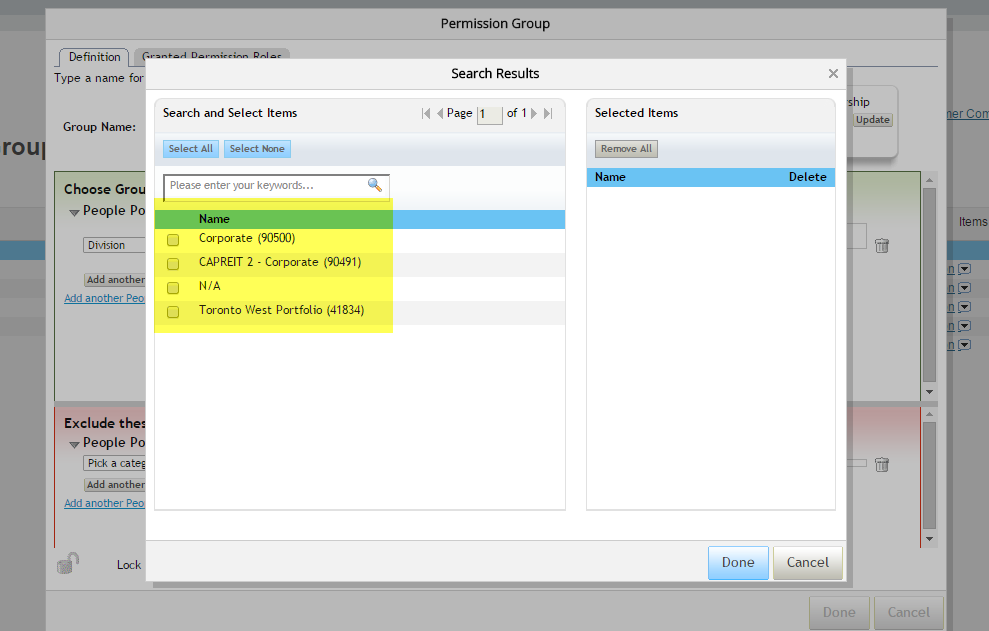The image size is (989, 631).
Task: Check the N/A checkbox
Action: 173,288
